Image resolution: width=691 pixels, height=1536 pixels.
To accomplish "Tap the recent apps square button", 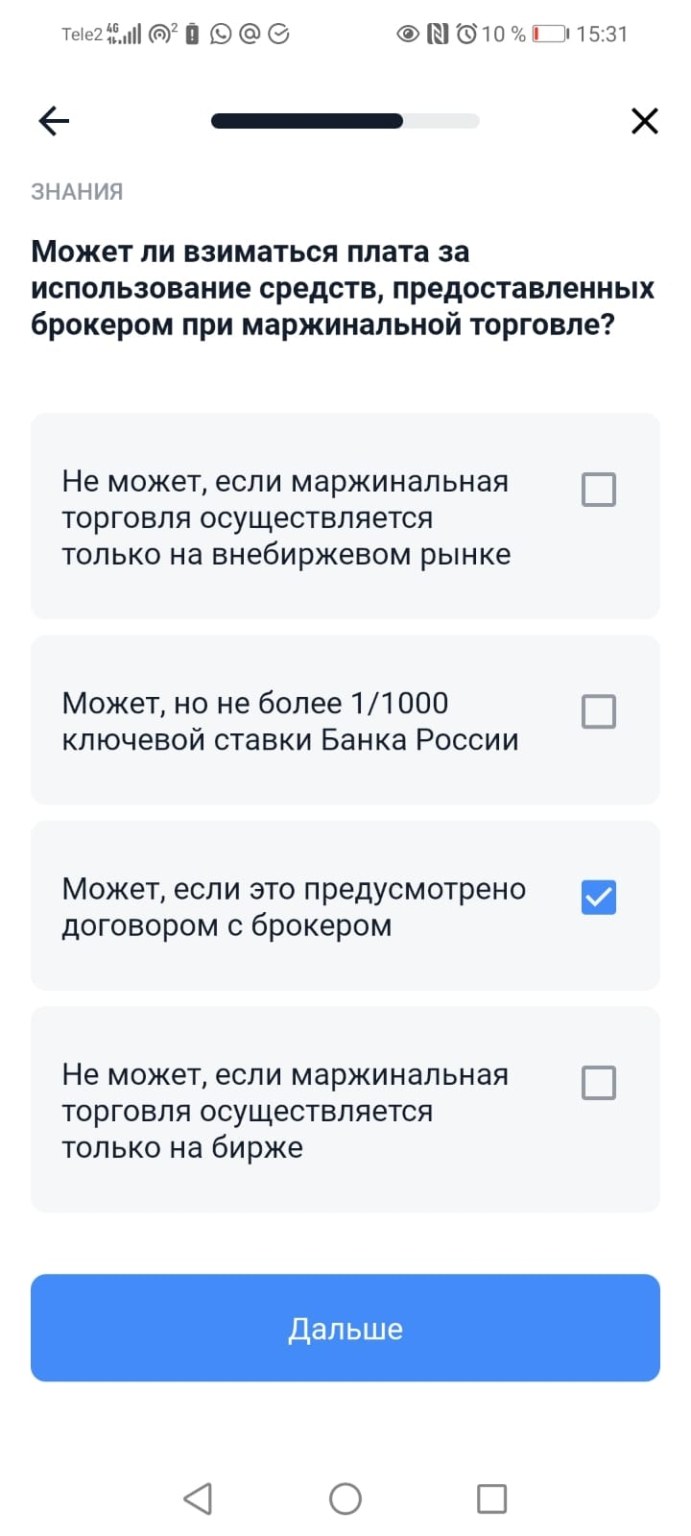I will [x=492, y=1498].
